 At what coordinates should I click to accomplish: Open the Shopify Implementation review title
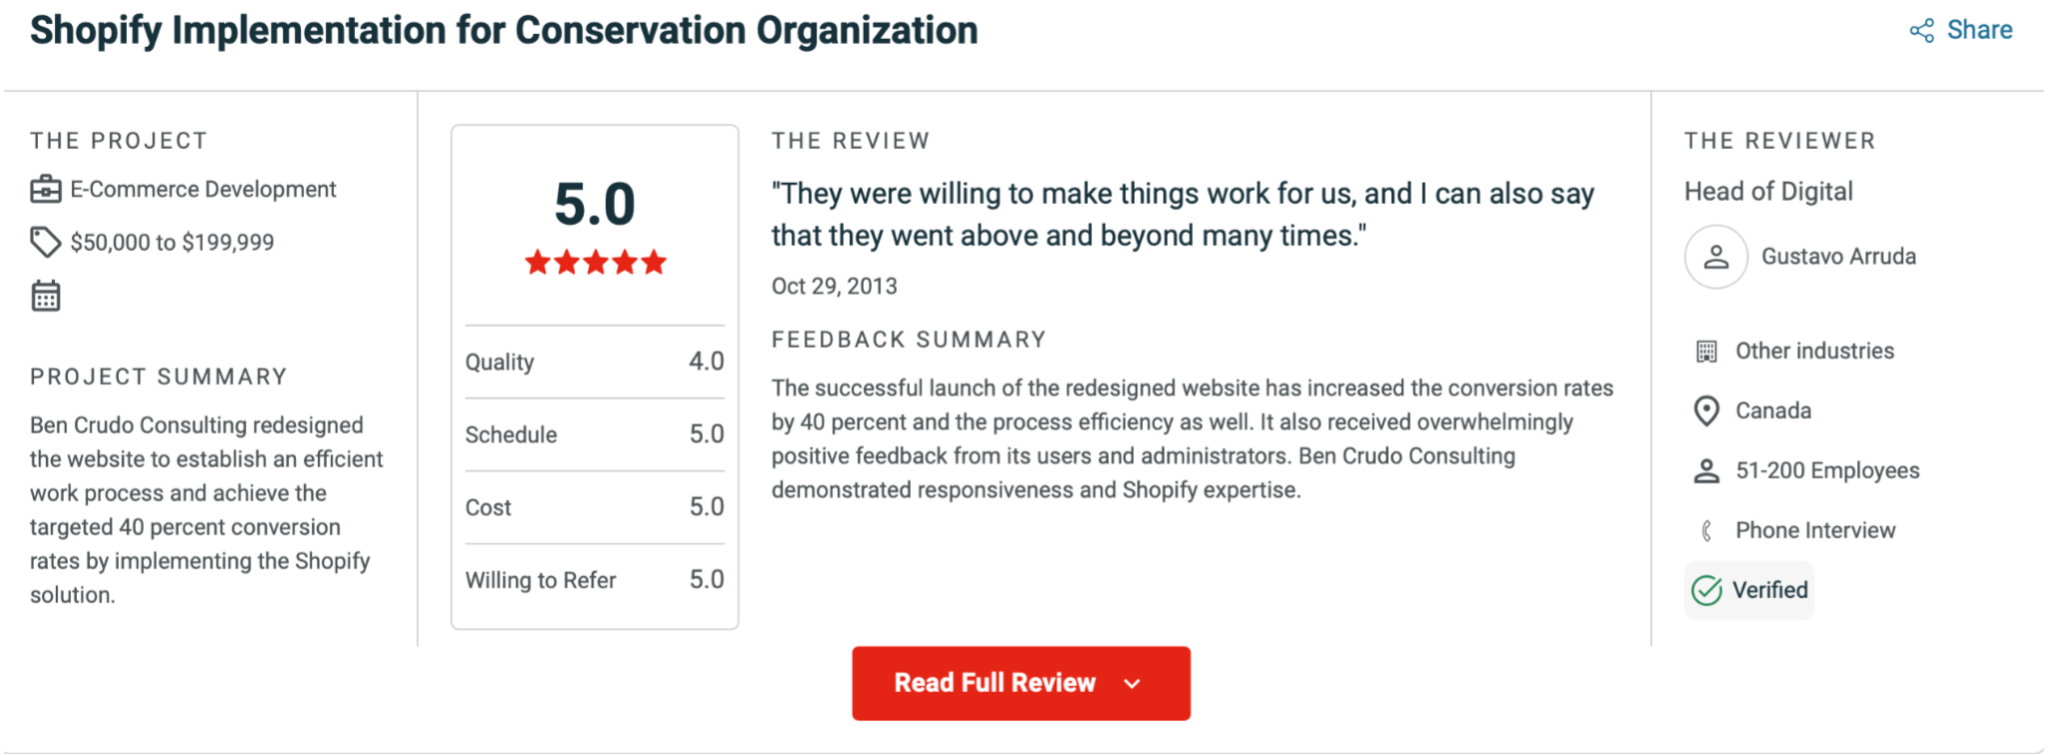click(504, 31)
